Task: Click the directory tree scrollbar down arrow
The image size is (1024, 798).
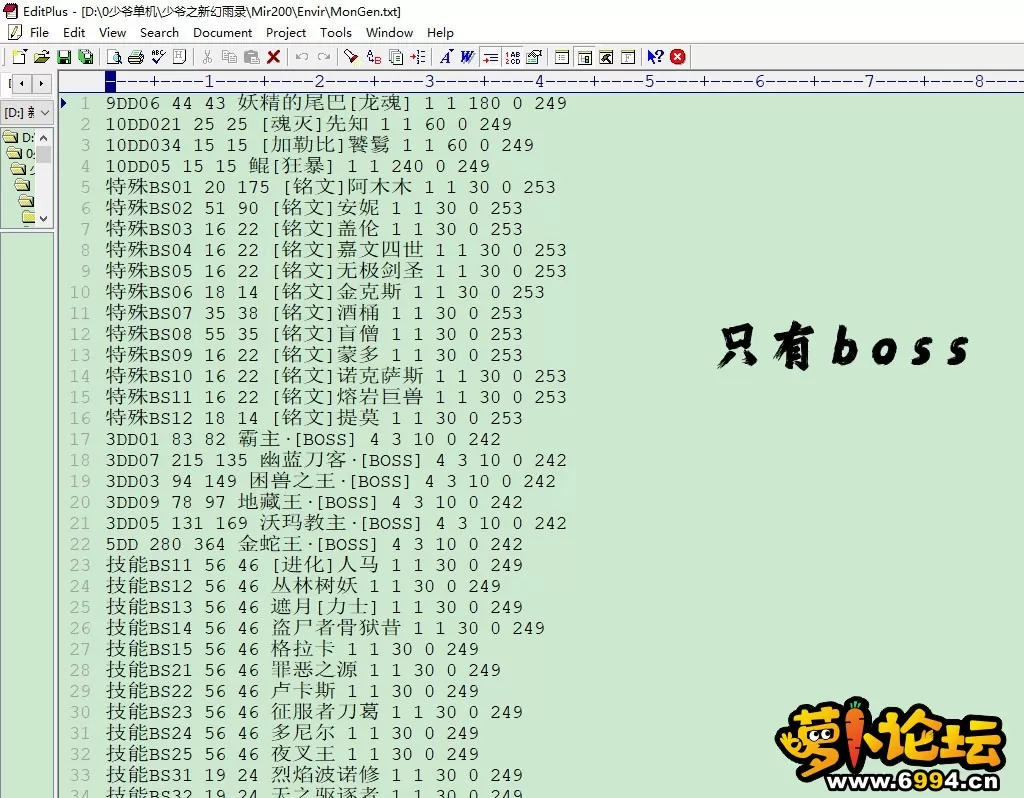Action: (43, 218)
